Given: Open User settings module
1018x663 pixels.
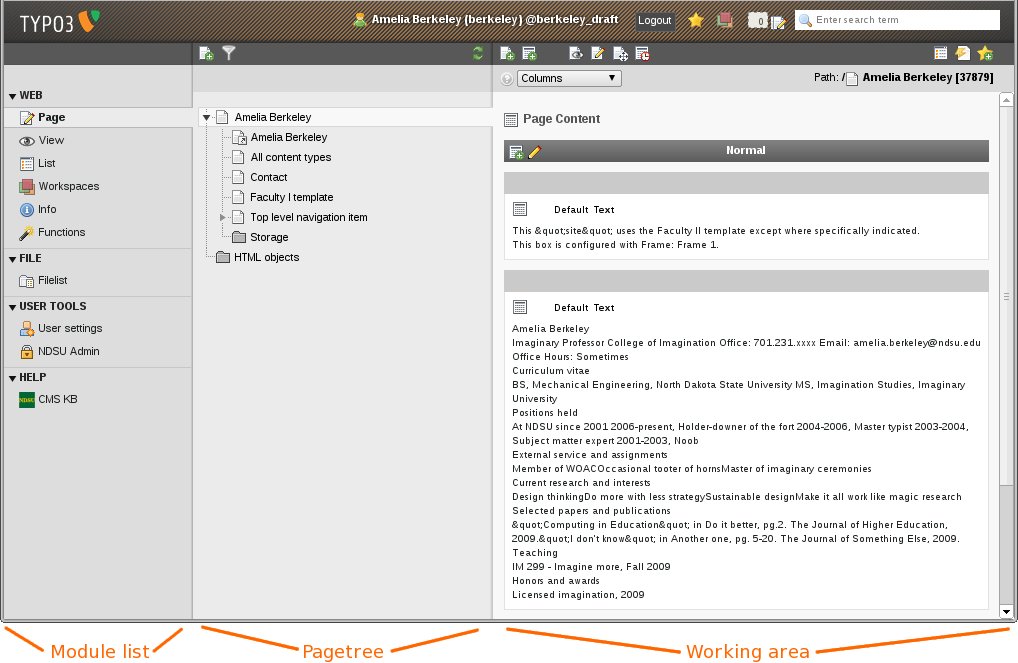Looking at the screenshot, I should [x=69, y=328].
